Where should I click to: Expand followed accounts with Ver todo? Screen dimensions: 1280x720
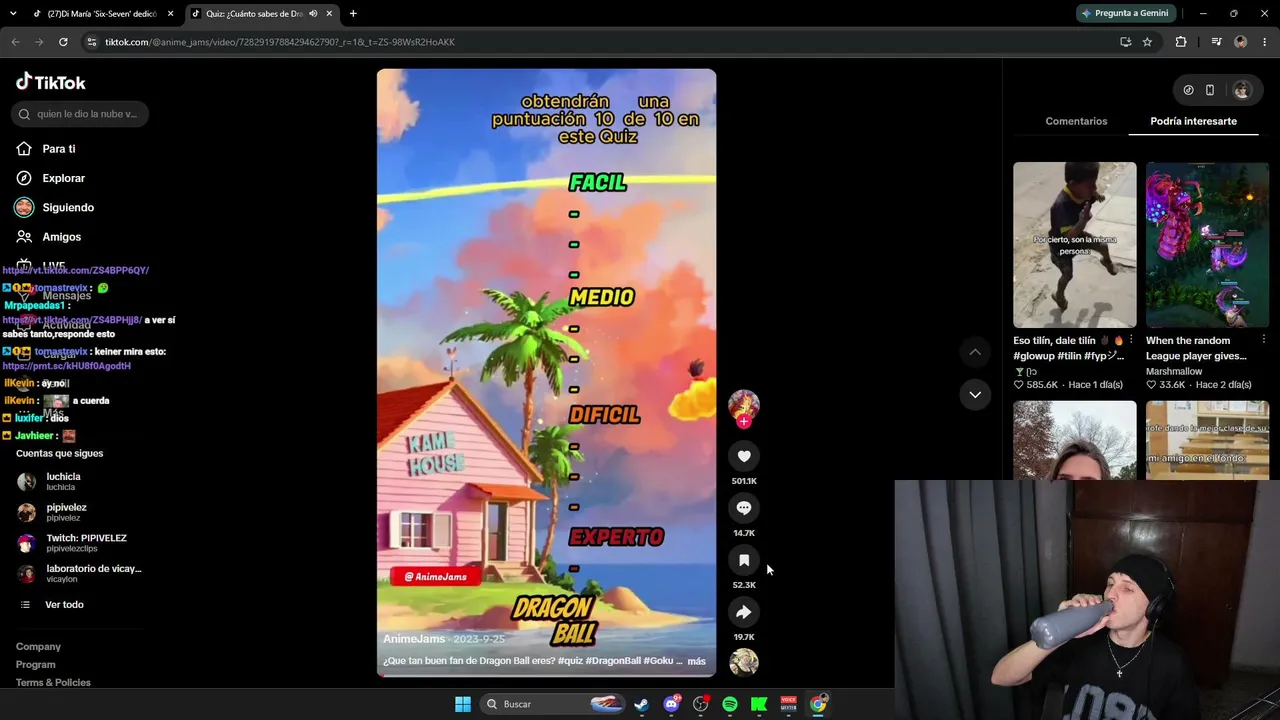click(x=64, y=605)
